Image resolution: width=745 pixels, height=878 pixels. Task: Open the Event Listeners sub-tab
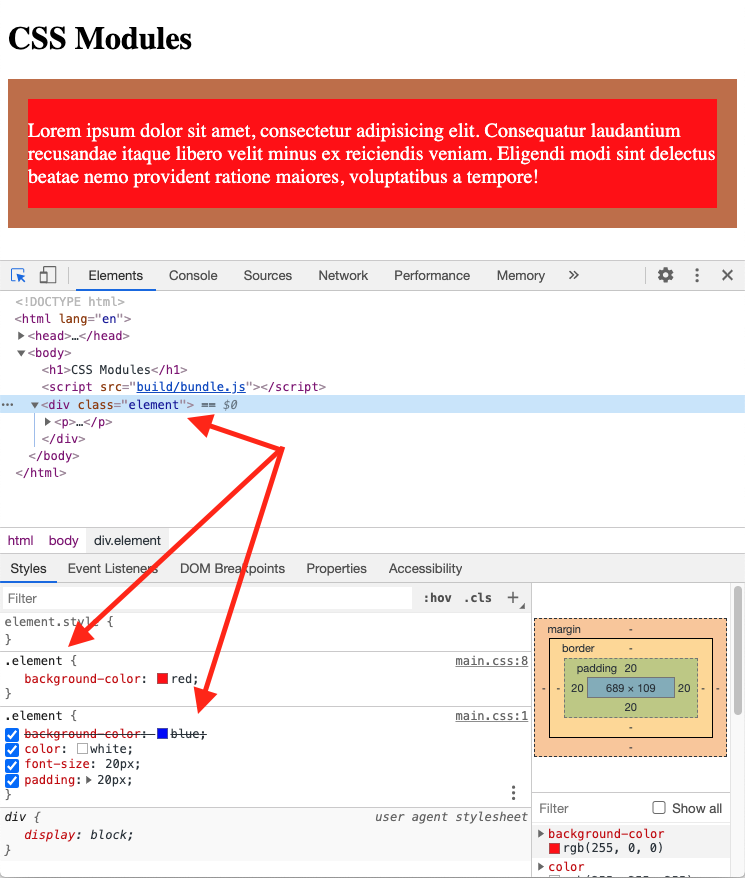113,568
